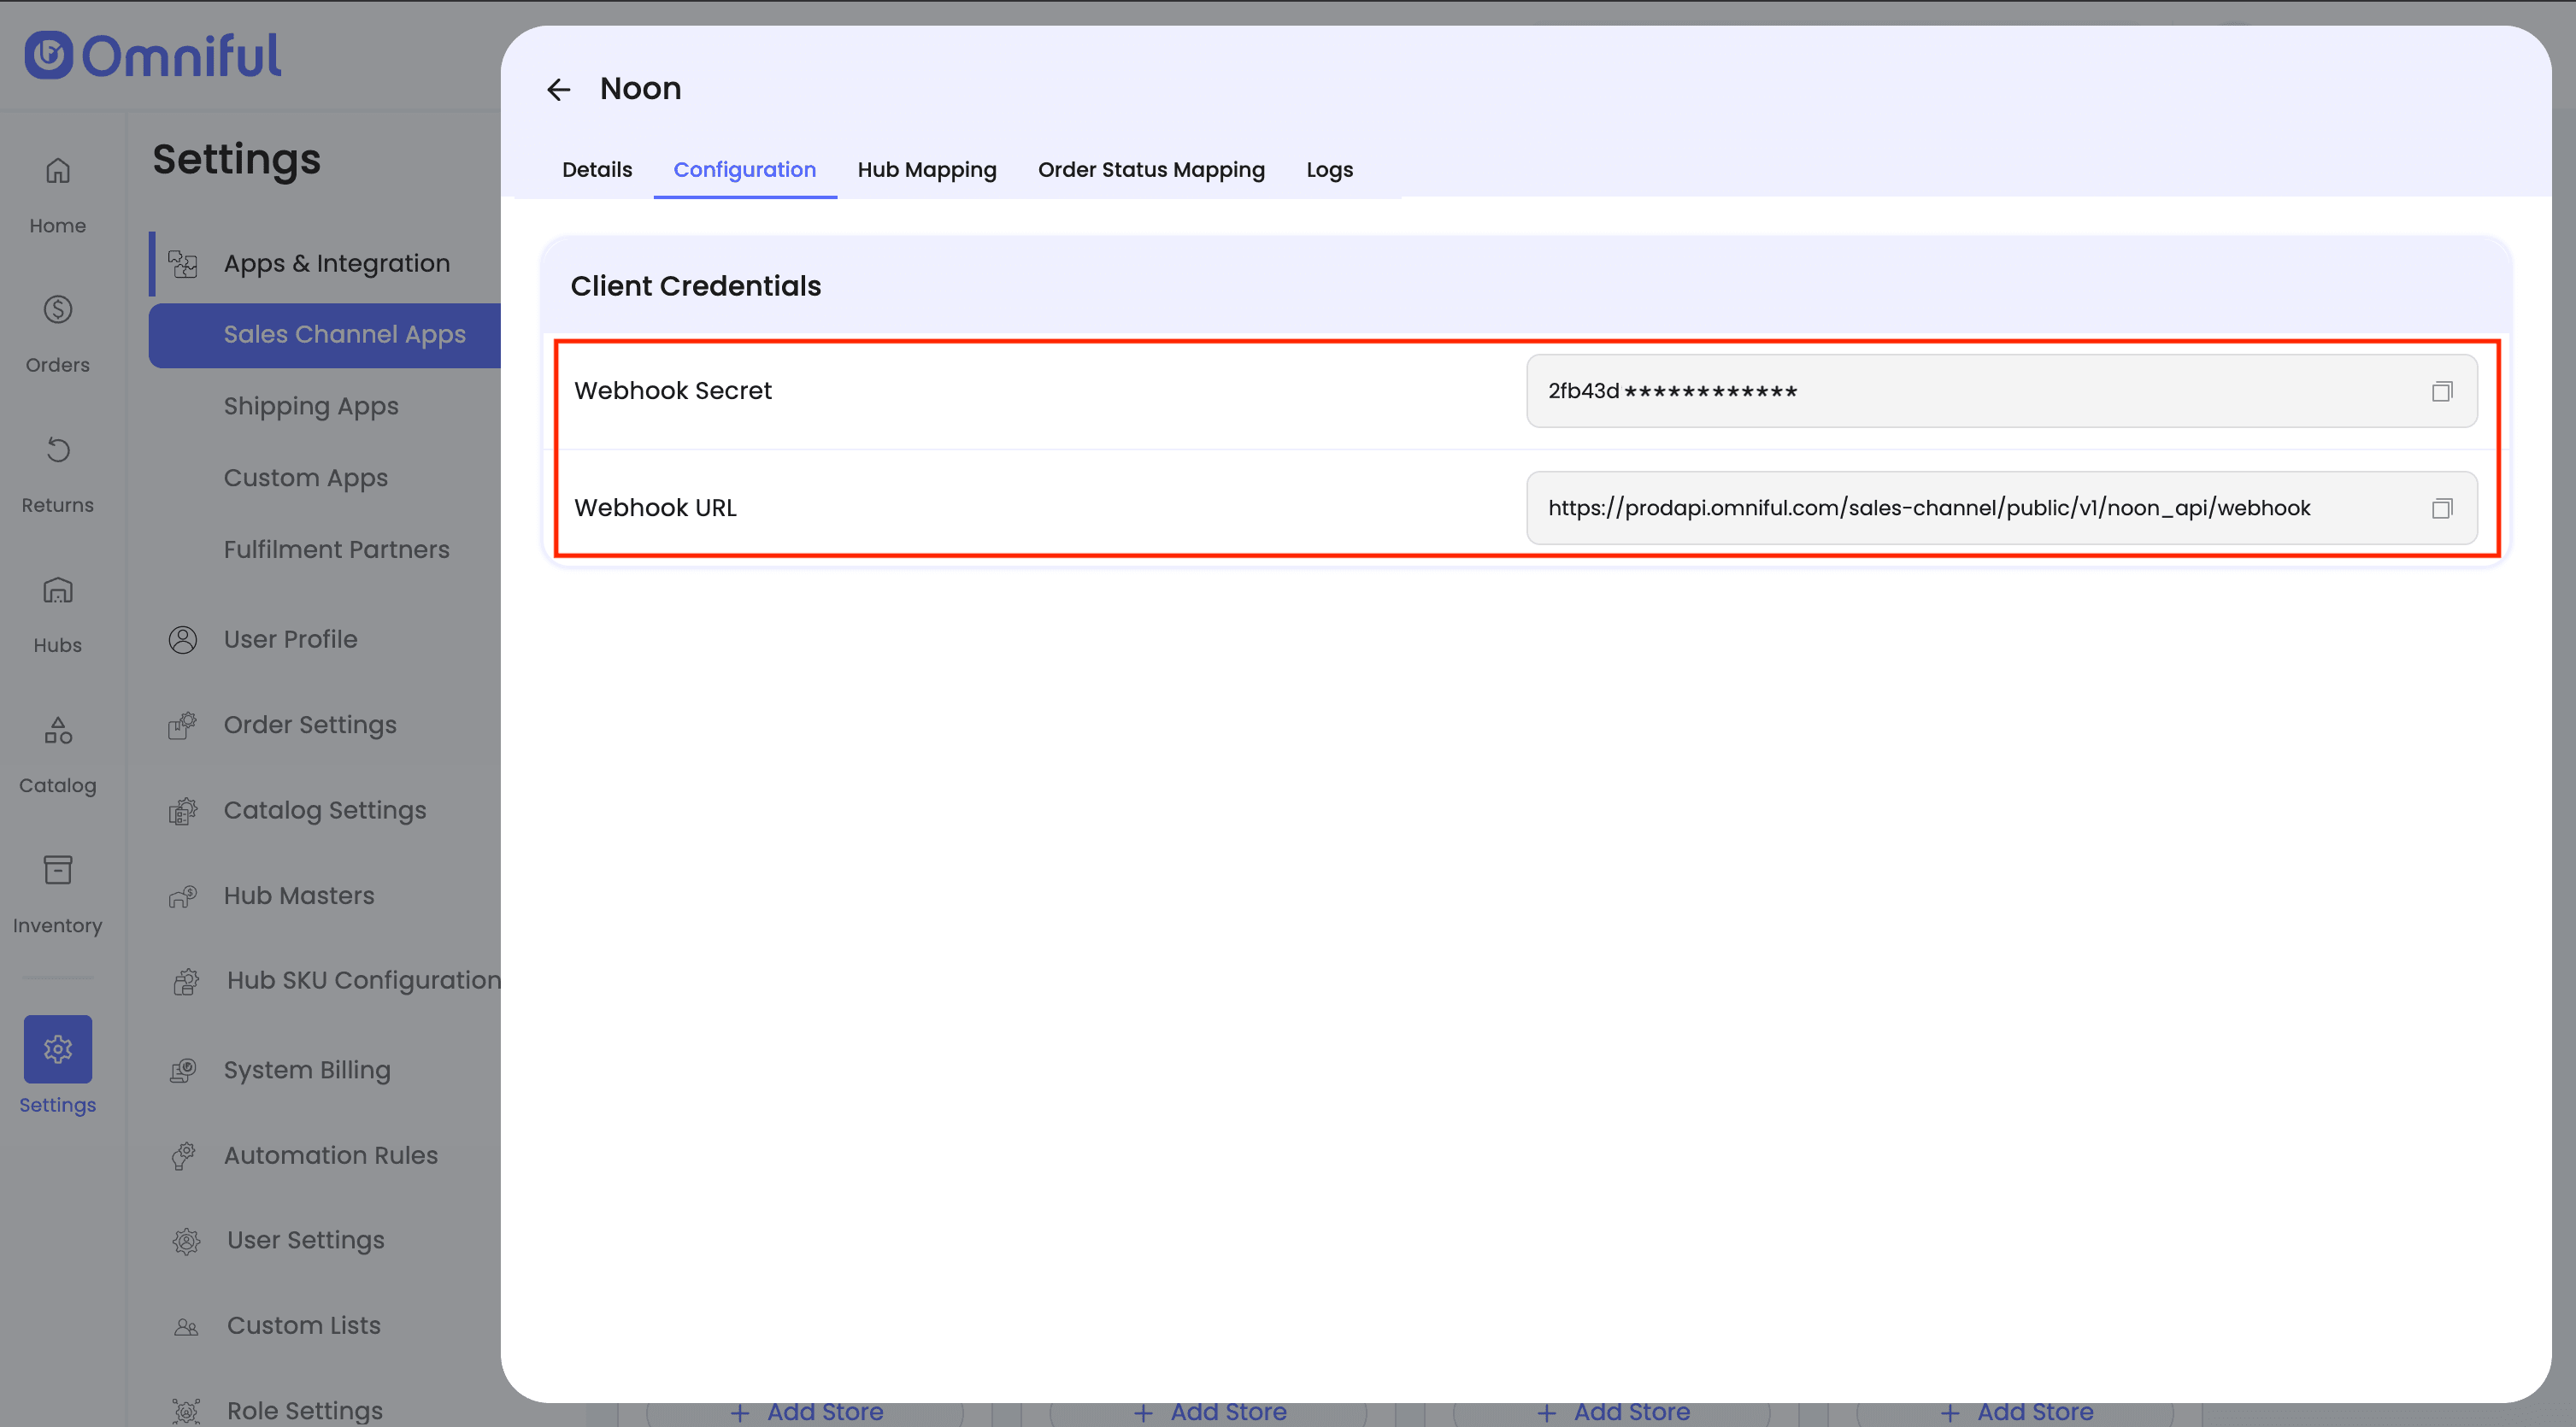Switch to the Details tab
This screenshot has height=1427, width=2576.
pyautogui.click(x=597, y=170)
